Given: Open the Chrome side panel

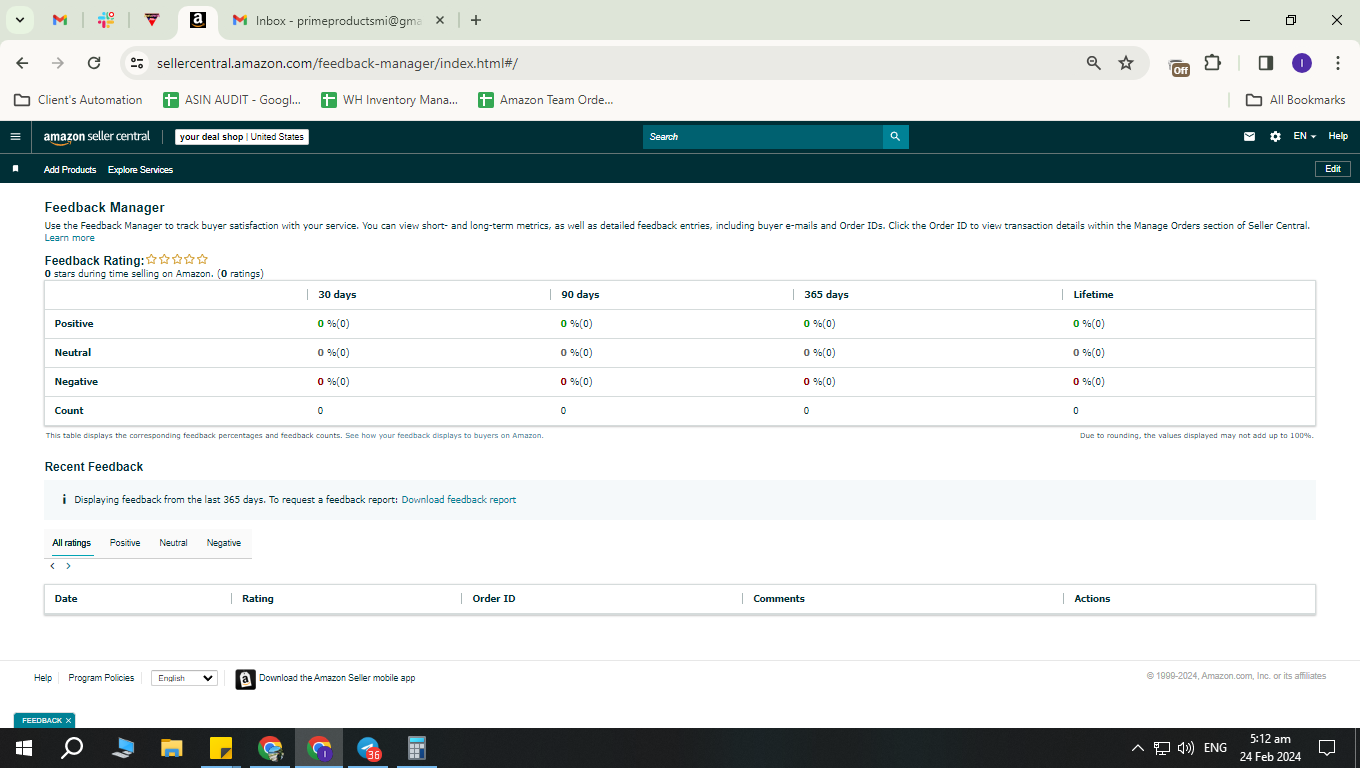Looking at the screenshot, I should pos(1265,63).
